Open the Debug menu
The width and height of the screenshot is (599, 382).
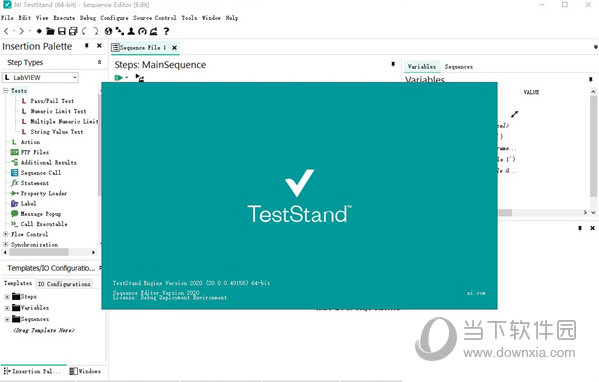pos(87,18)
